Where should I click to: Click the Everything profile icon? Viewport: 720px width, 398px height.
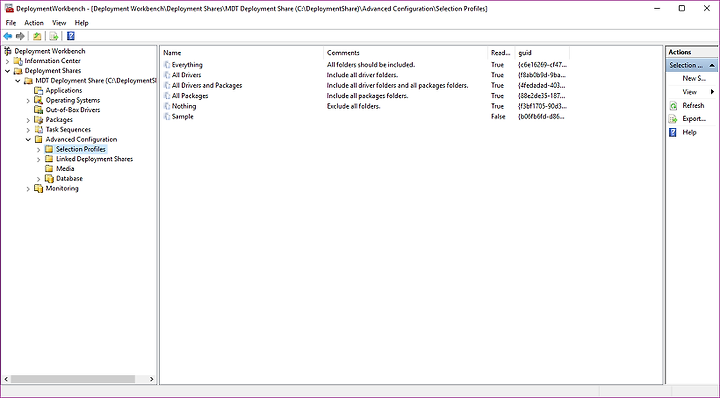coord(167,65)
